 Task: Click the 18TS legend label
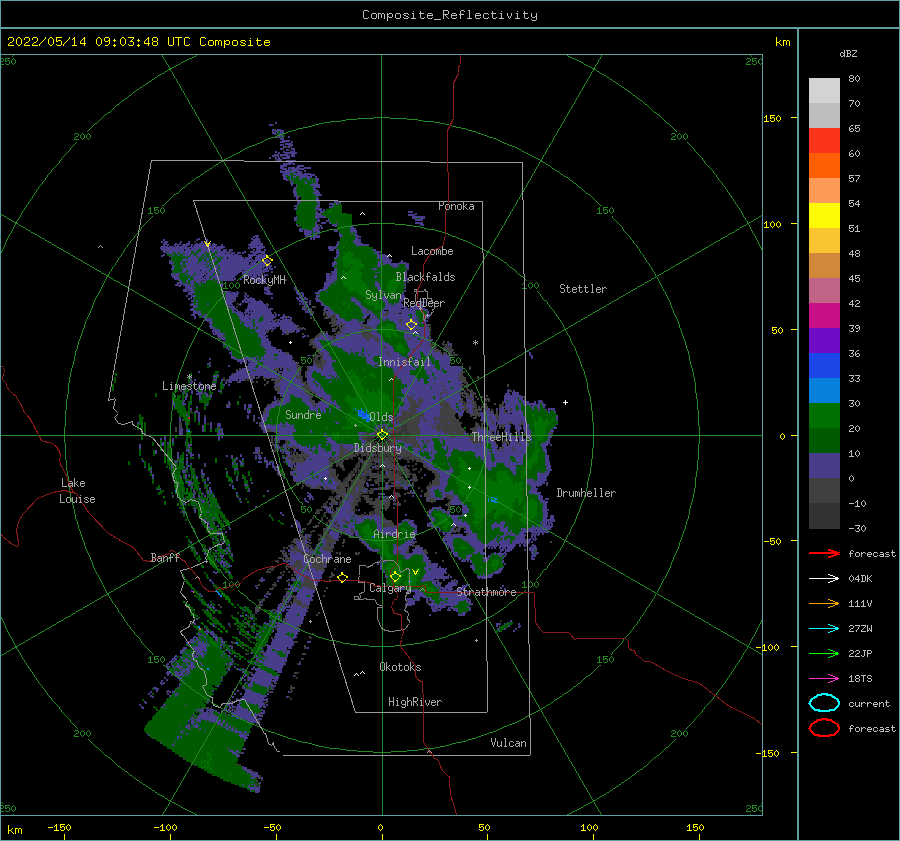pyautogui.click(x=860, y=679)
